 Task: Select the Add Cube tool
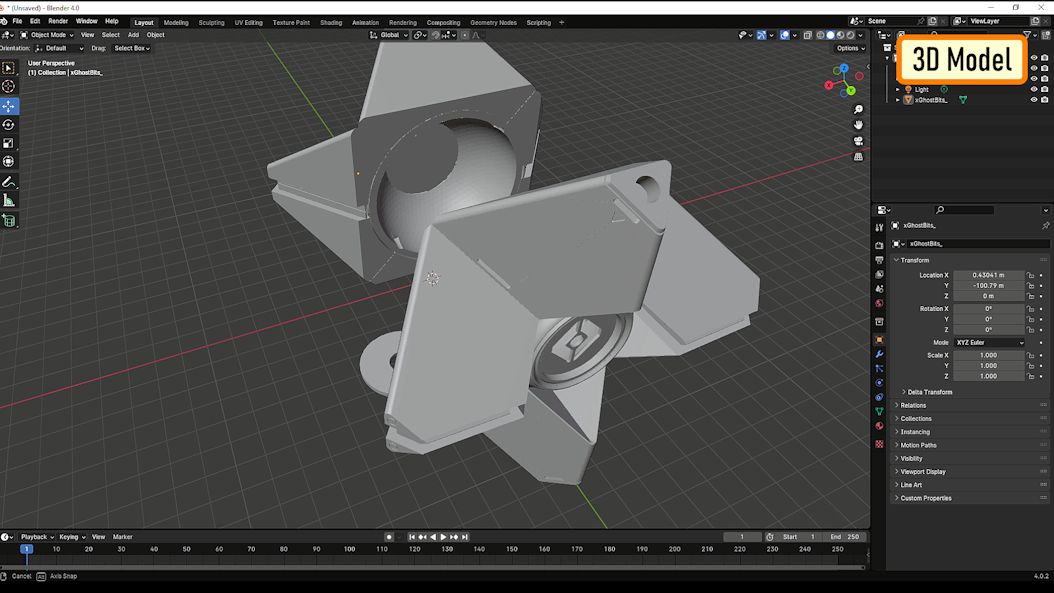(x=9, y=221)
